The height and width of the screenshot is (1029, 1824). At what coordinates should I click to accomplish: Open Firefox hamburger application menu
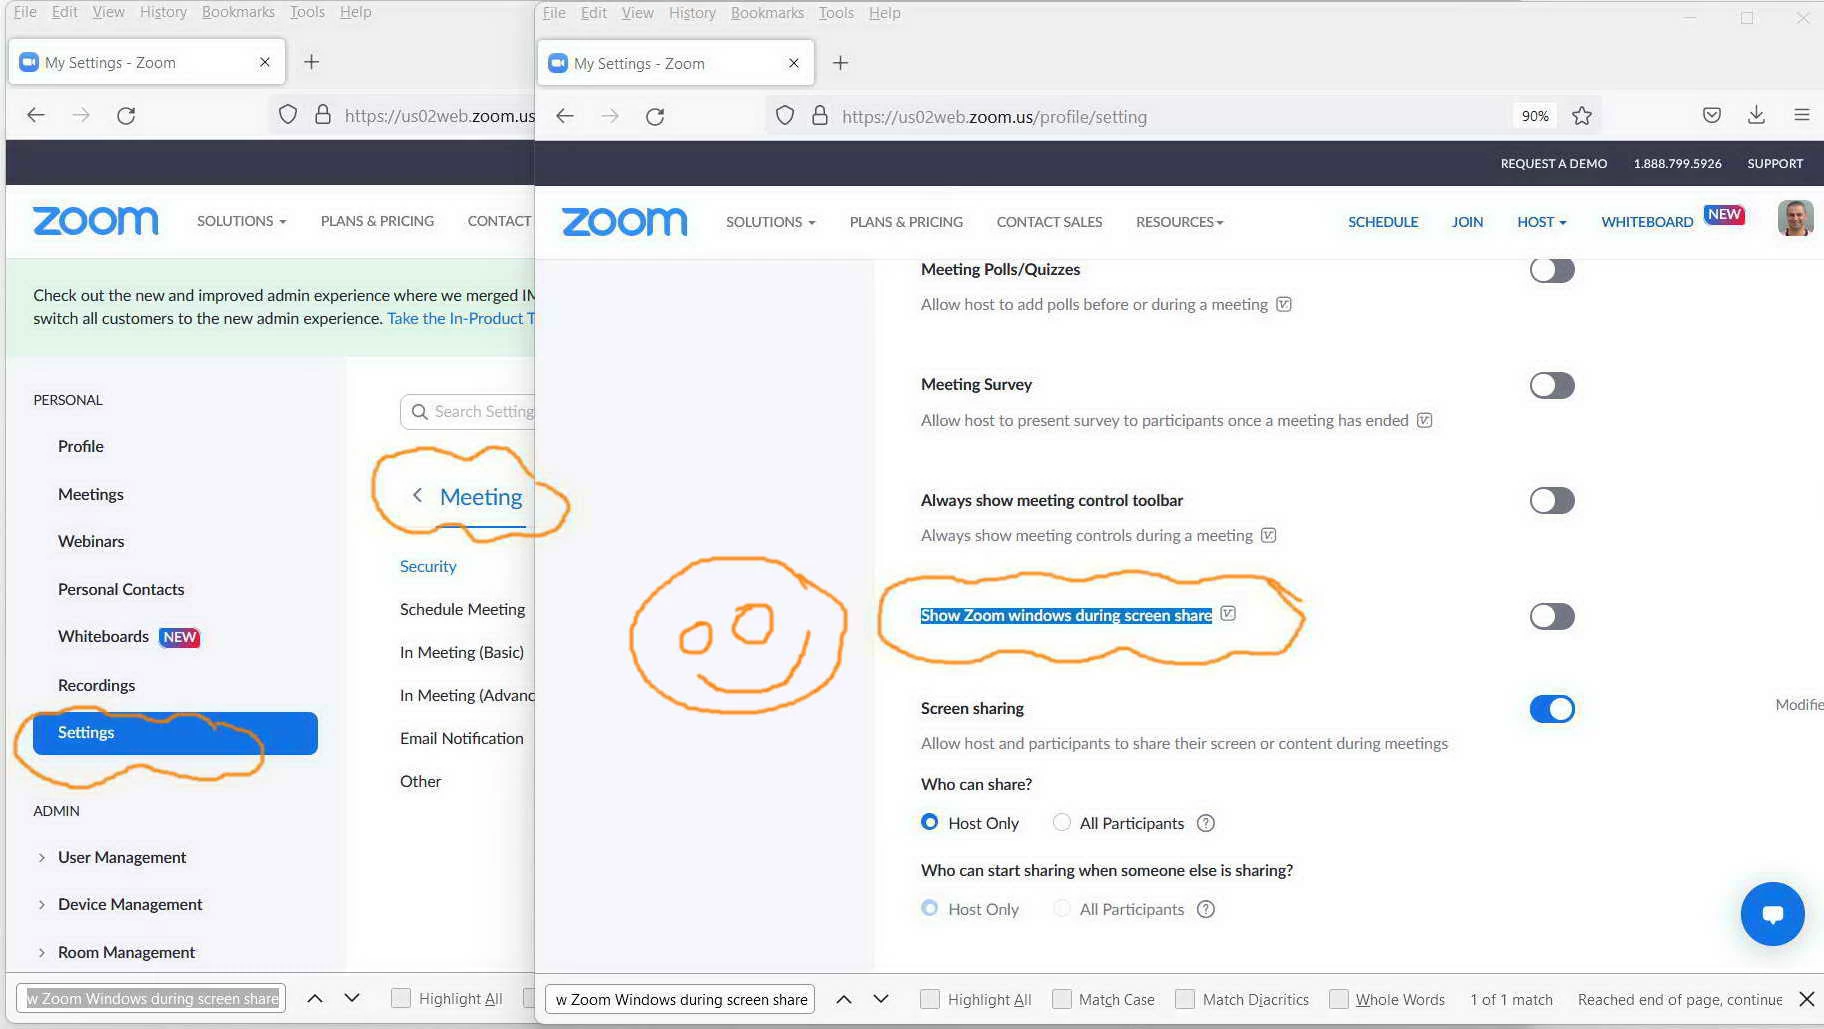click(1802, 115)
